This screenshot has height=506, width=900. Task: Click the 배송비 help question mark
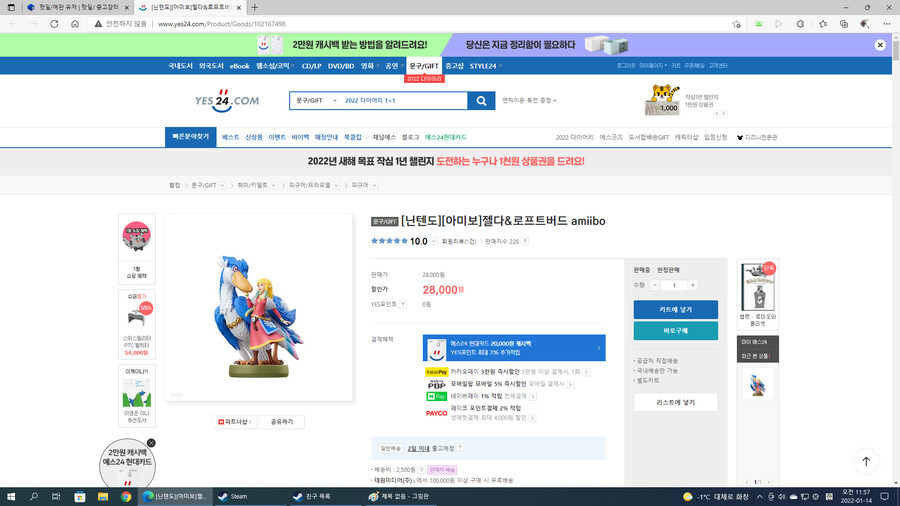pos(421,470)
